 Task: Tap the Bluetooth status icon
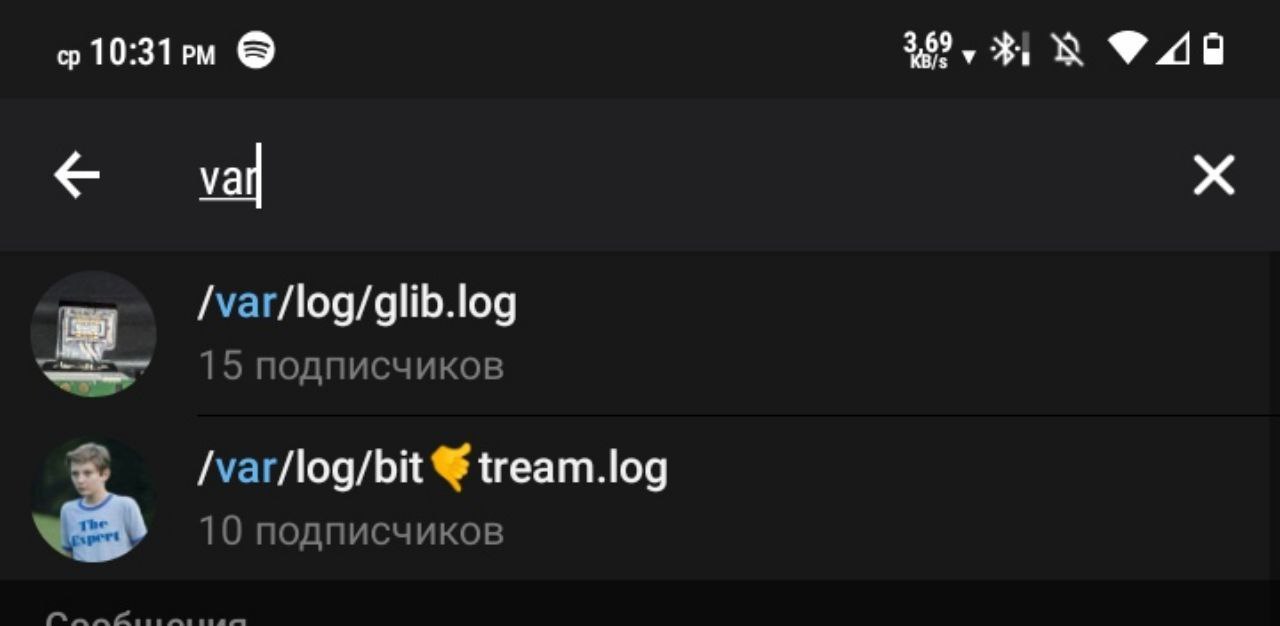[x=1009, y=49]
